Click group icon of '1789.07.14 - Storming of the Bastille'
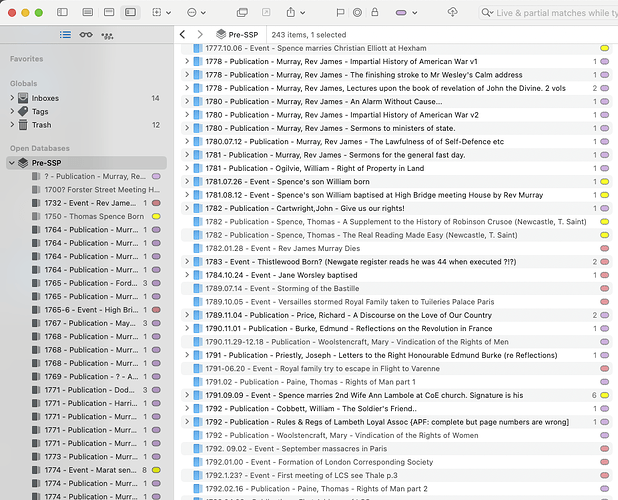This screenshot has height=500, width=618. click(197, 288)
